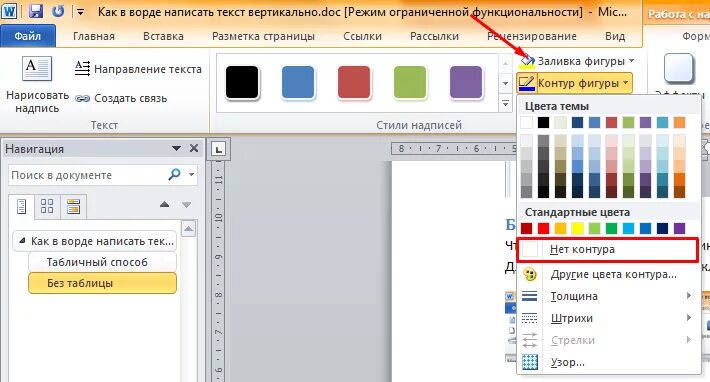The image size is (710, 382).
Task: Click the dashes icon beside Штрихи
Action: [529, 318]
